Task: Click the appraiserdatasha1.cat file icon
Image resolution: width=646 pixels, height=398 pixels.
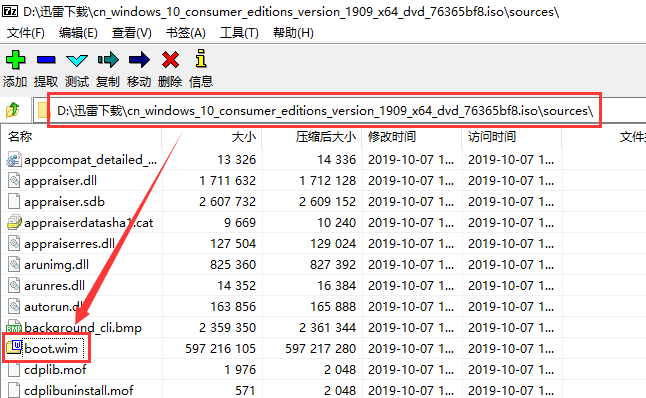Action: coord(14,222)
